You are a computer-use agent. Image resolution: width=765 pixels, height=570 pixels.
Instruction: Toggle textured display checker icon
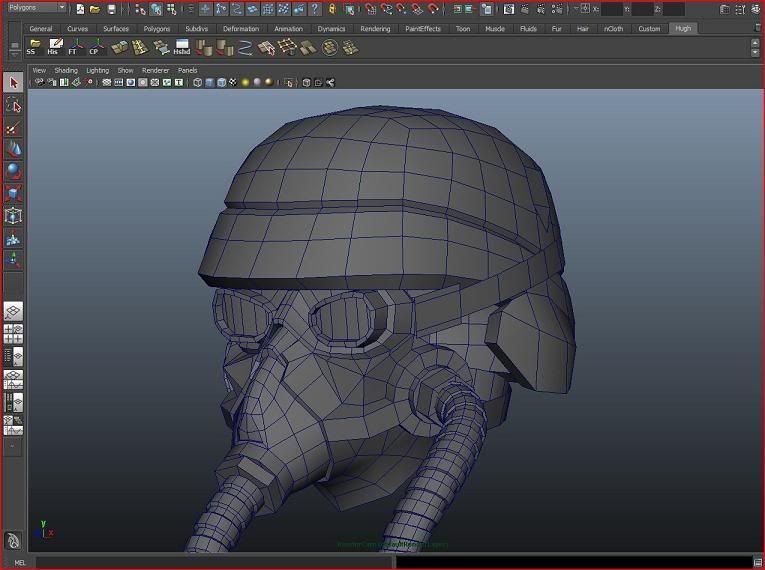point(233,82)
